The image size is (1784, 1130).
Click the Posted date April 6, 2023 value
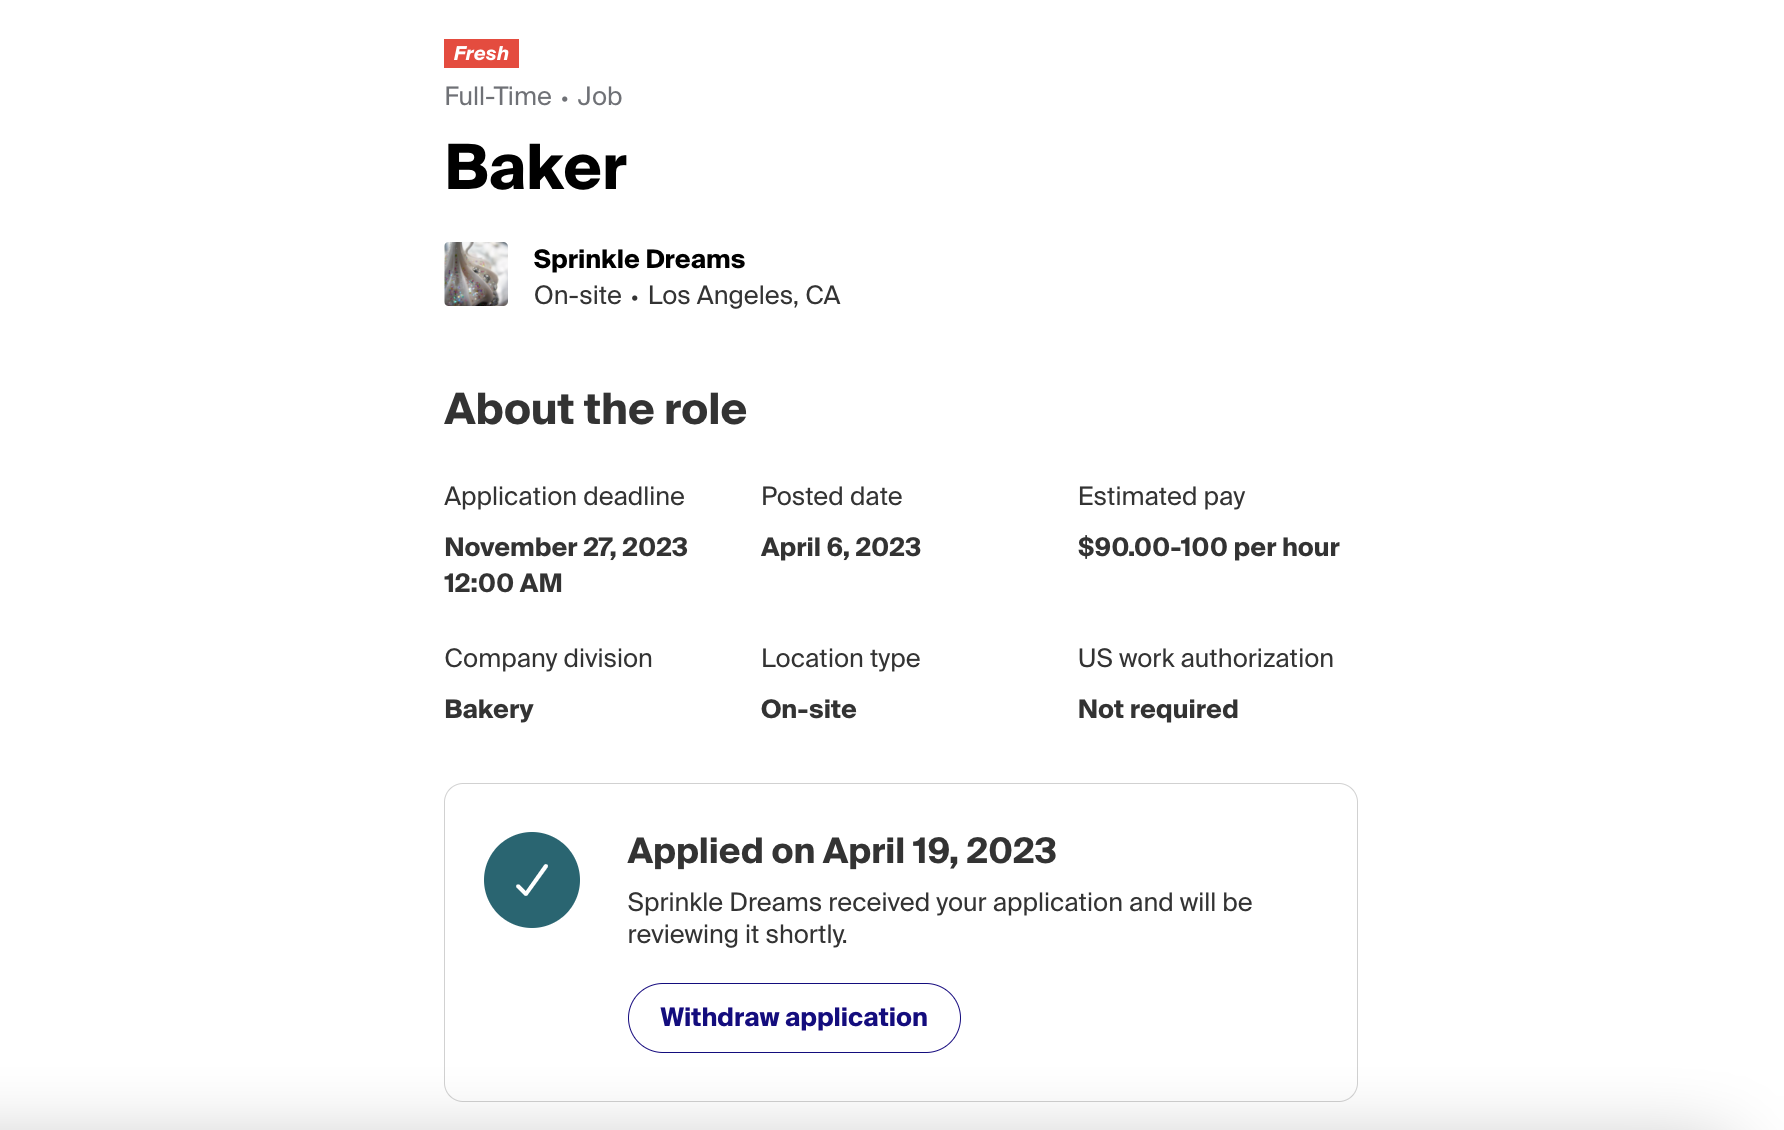click(x=841, y=547)
